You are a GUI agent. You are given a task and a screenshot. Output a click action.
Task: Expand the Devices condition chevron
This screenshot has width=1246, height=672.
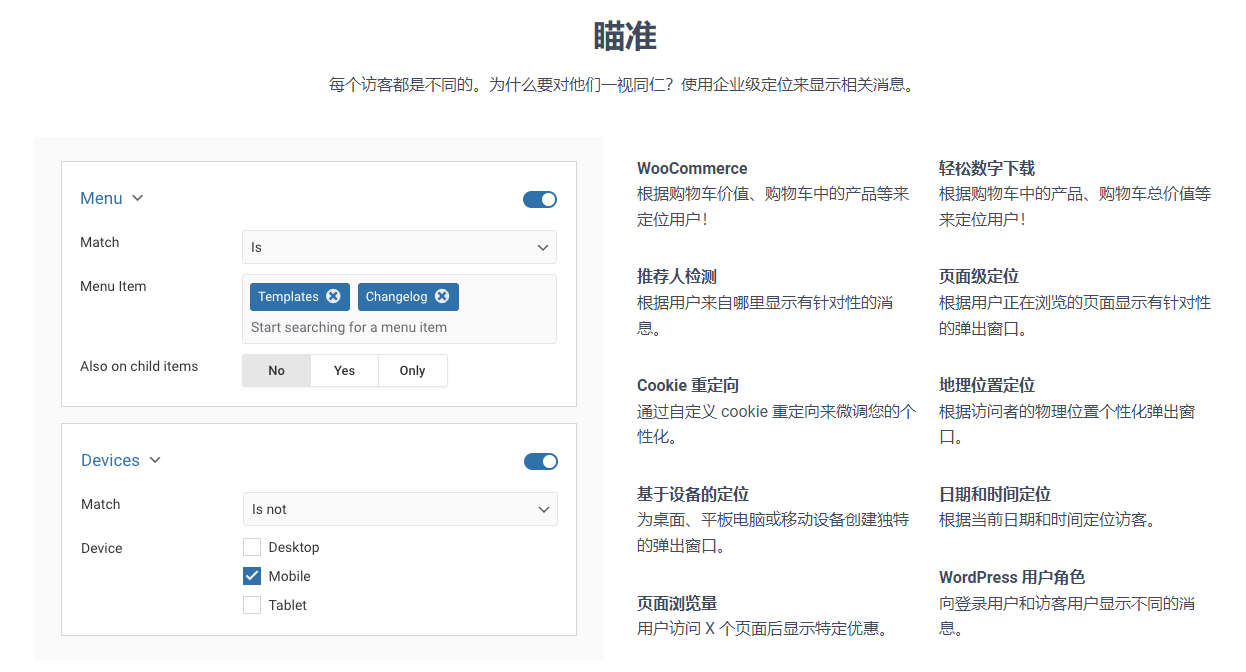click(155, 460)
